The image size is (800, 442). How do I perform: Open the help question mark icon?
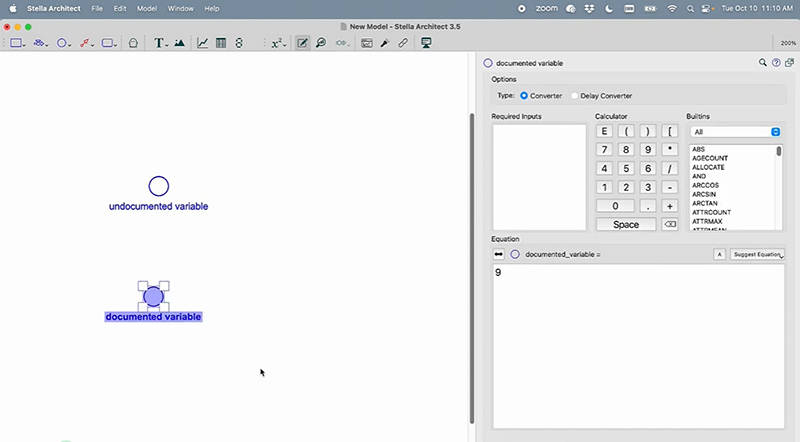pos(776,63)
